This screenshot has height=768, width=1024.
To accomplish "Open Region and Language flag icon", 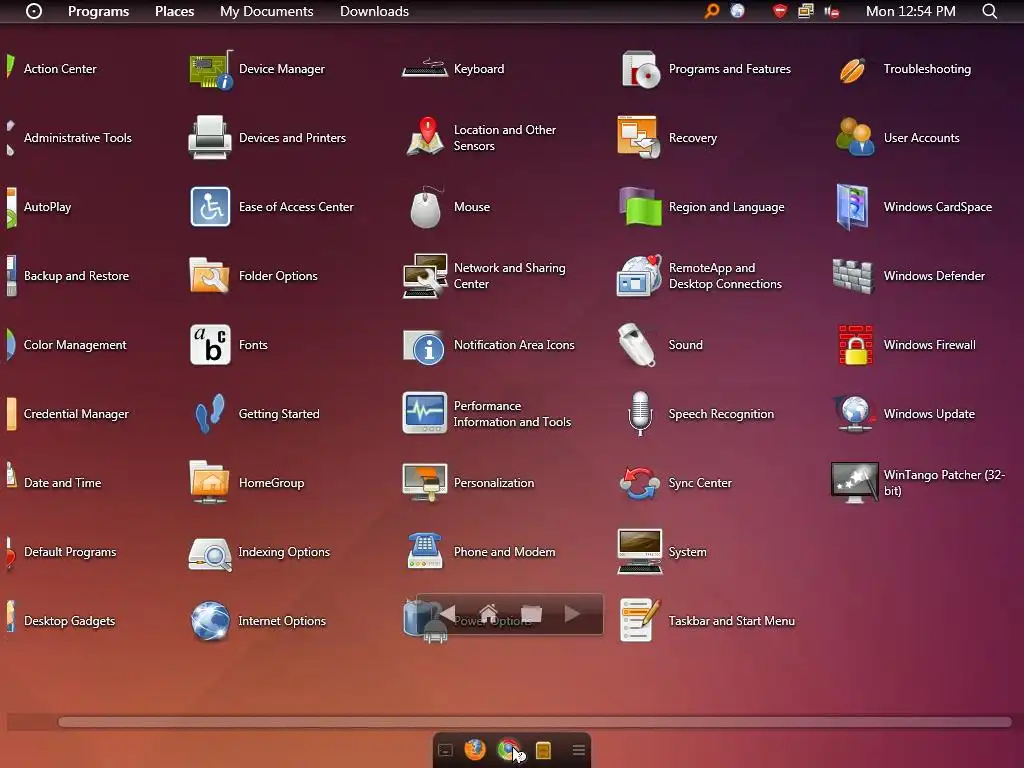I will (640, 207).
